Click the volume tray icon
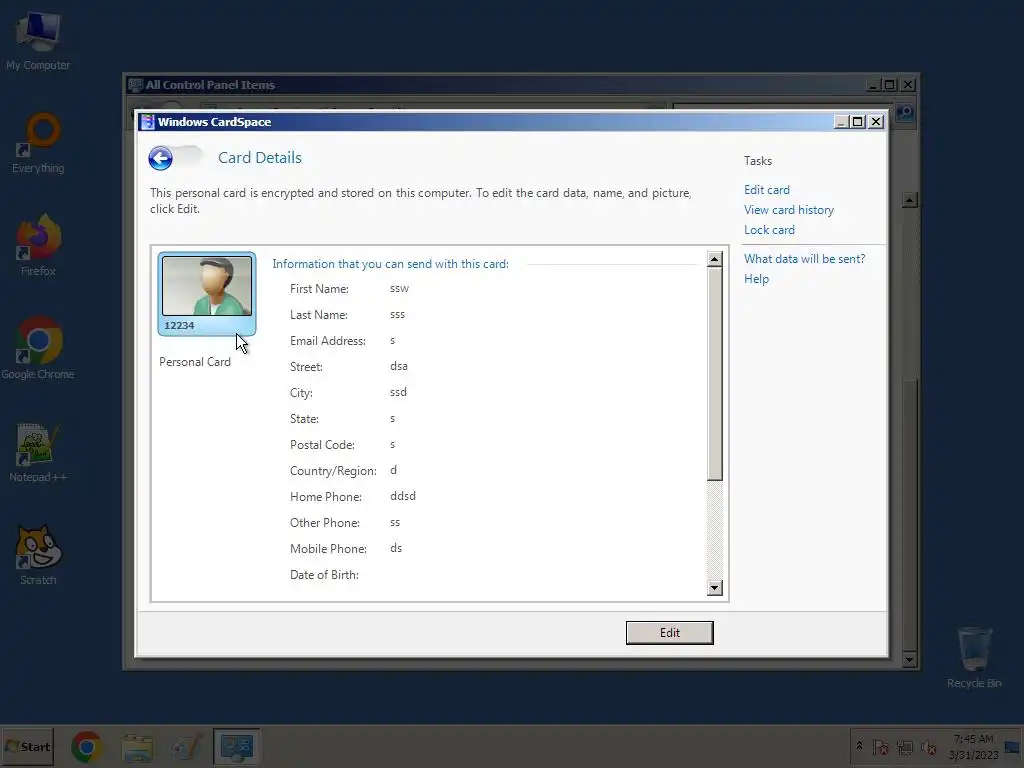Viewport: 1024px width, 768px height. [x=928, y=747]
